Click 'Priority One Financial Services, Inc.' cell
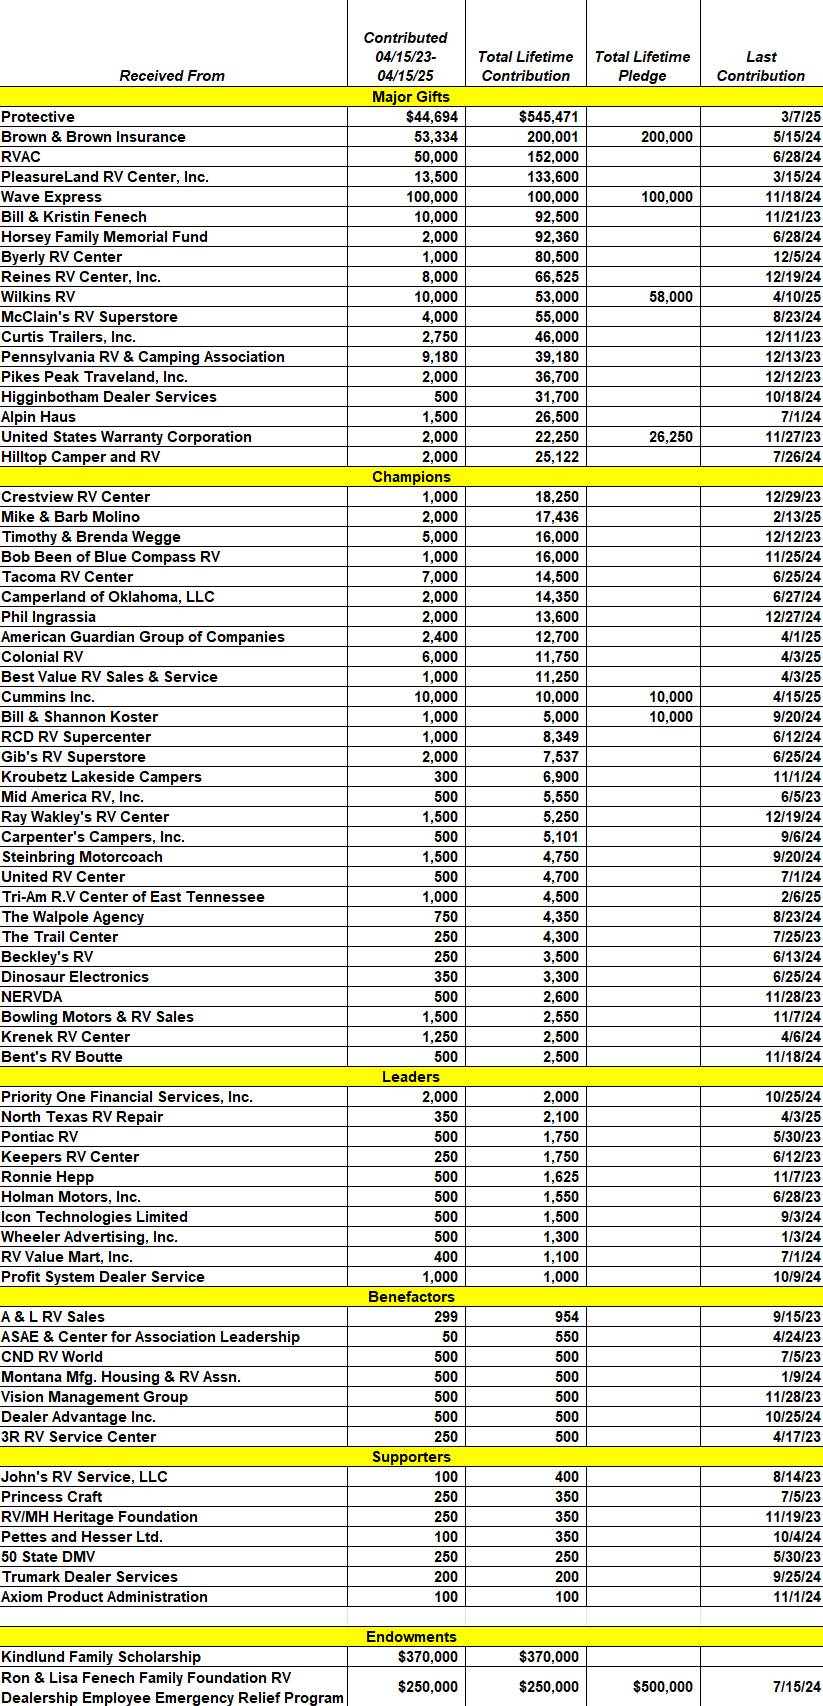This screenshot has width=823, height=1706. (127, 1097)
